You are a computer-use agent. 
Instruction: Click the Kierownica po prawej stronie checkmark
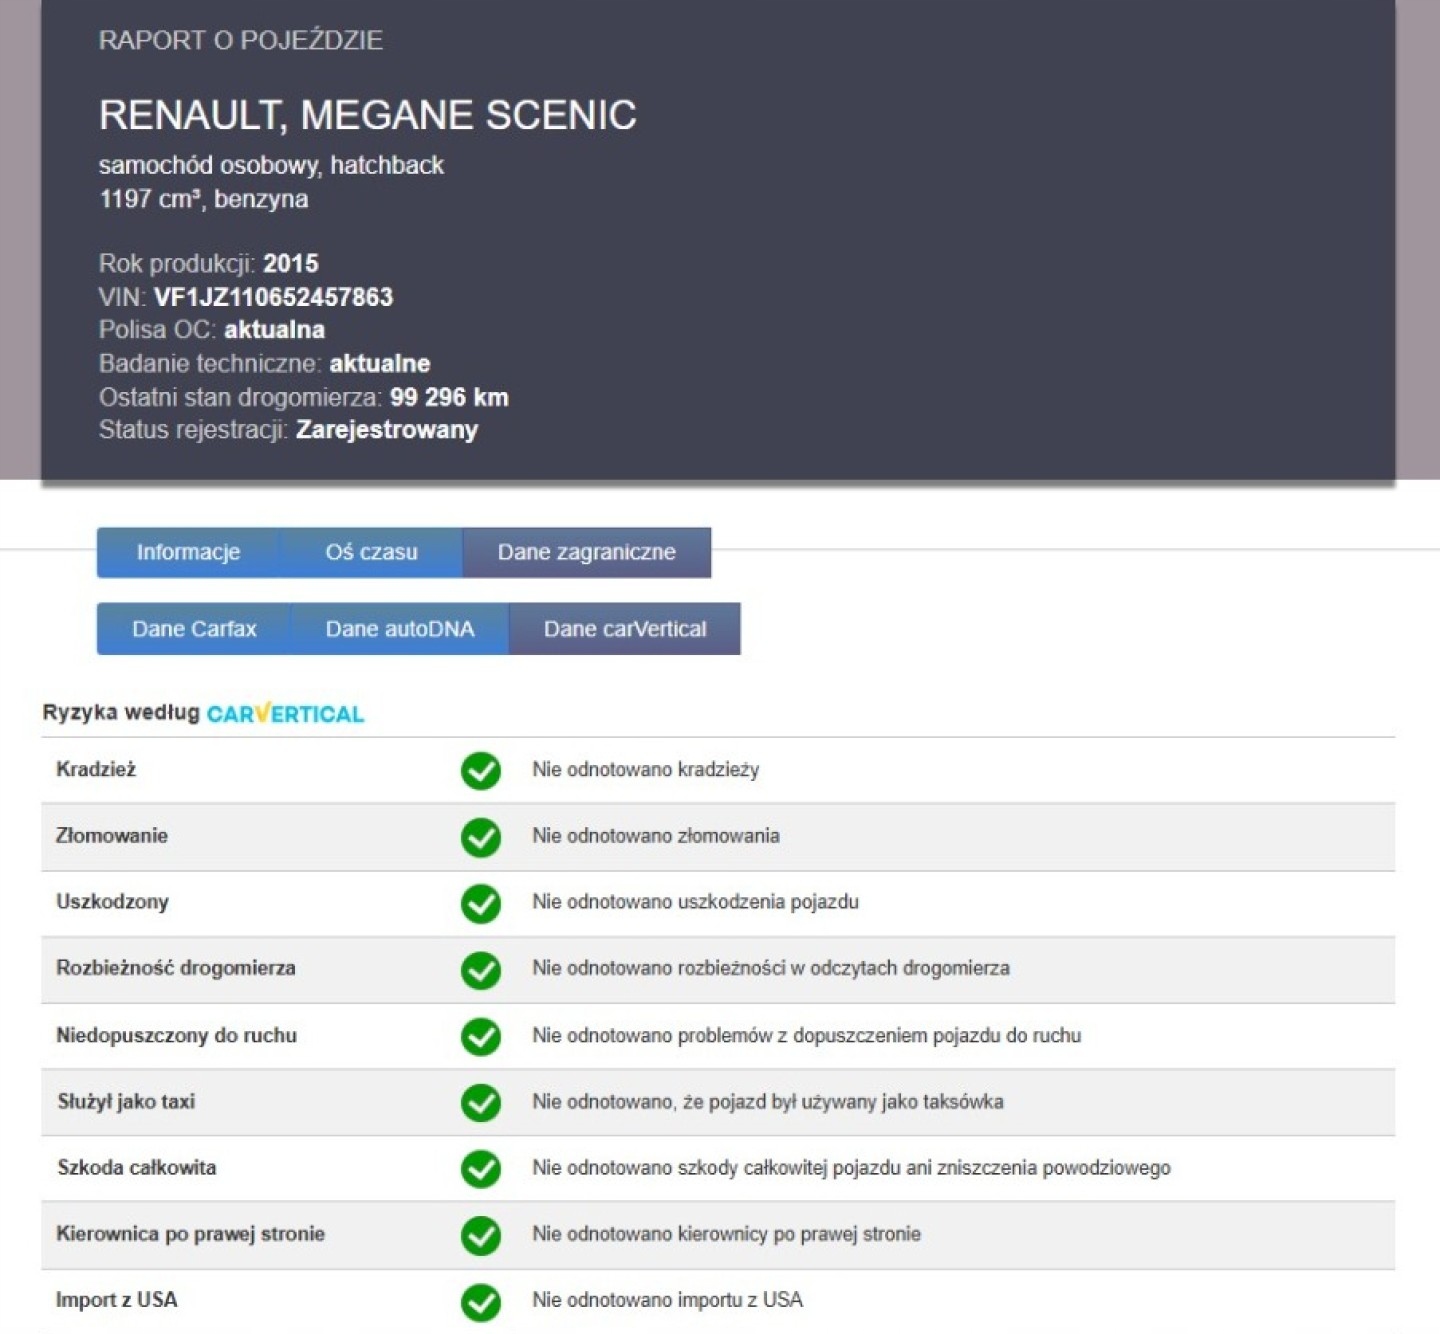point(480,1235)
